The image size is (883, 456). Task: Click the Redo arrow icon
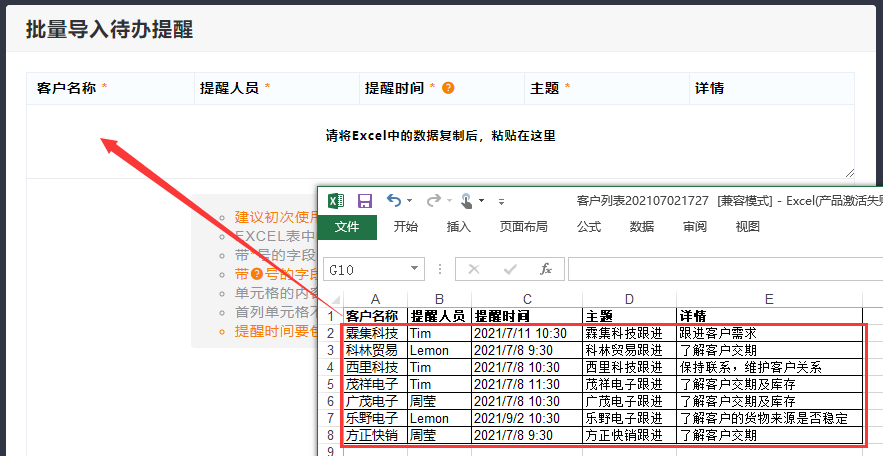[x=432, y=201]
